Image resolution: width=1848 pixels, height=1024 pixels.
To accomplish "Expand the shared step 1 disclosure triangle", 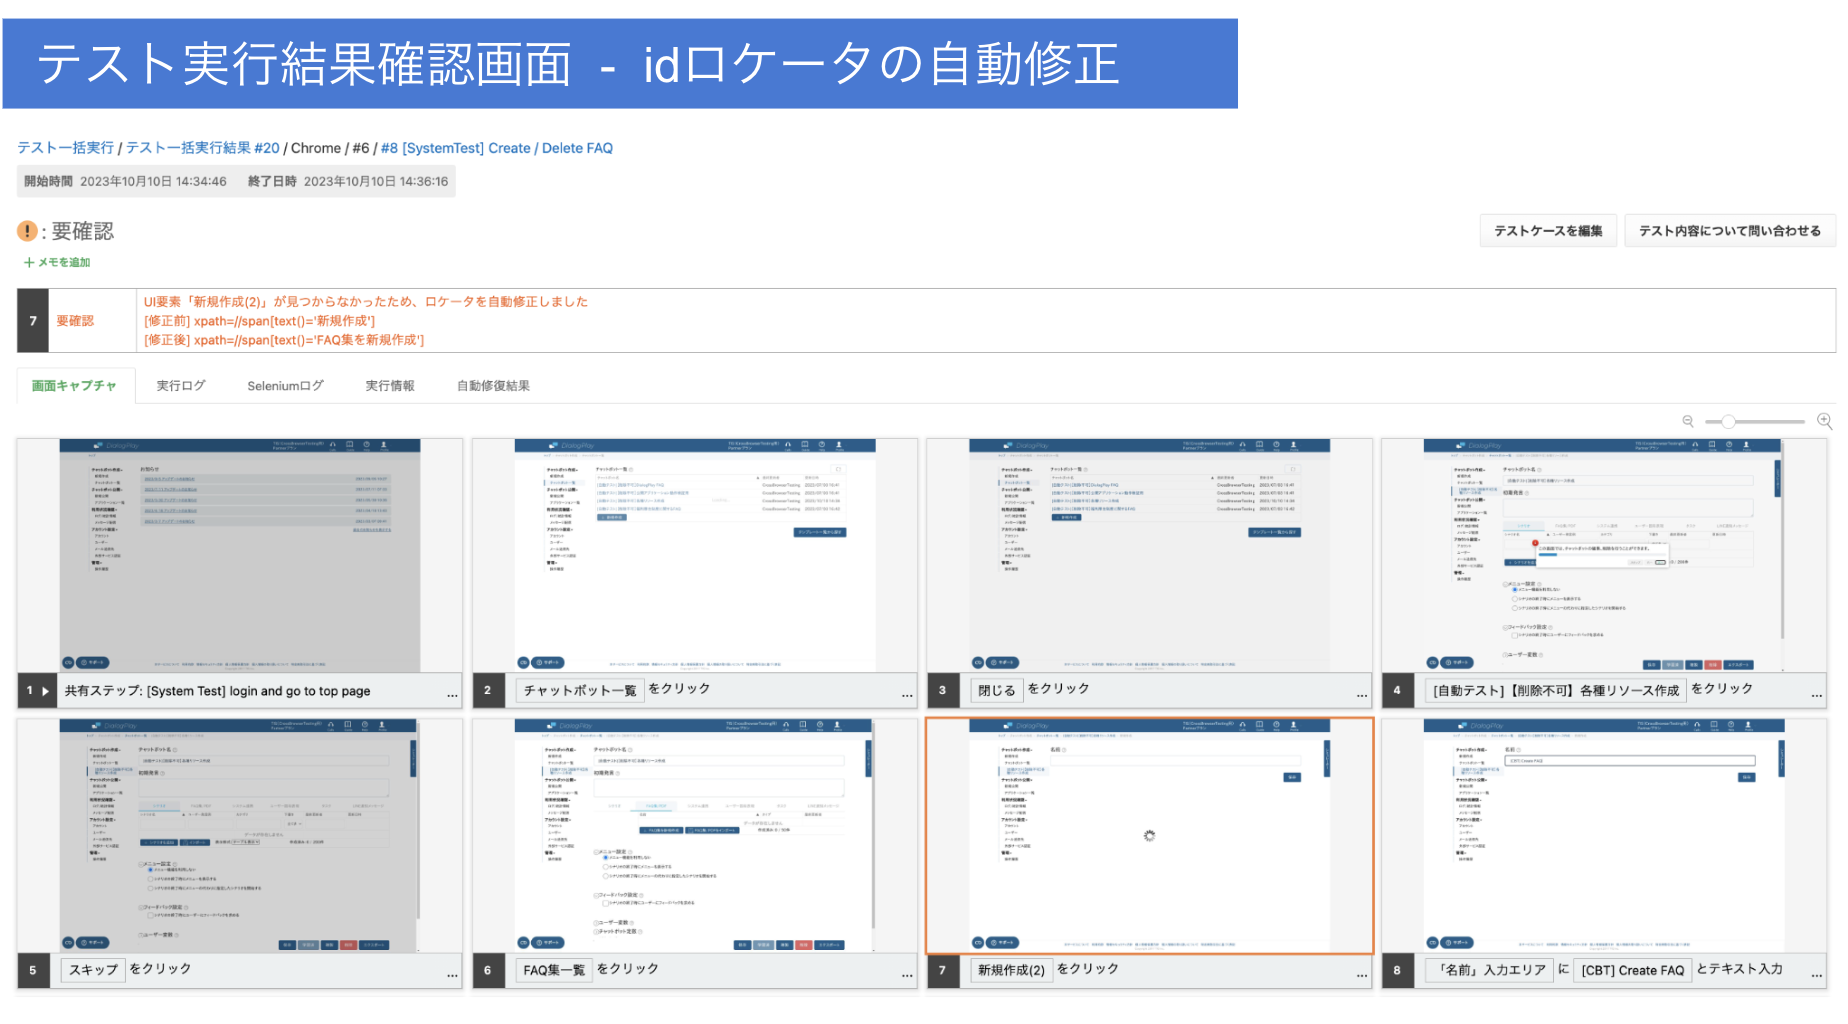I will [47, 690].
